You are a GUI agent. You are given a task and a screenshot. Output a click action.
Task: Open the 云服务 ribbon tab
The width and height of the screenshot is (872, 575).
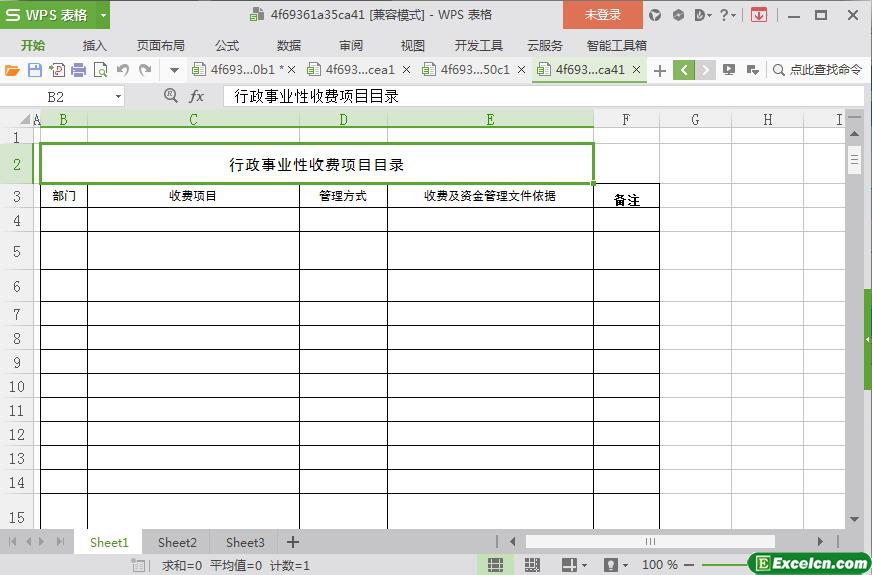544,46
